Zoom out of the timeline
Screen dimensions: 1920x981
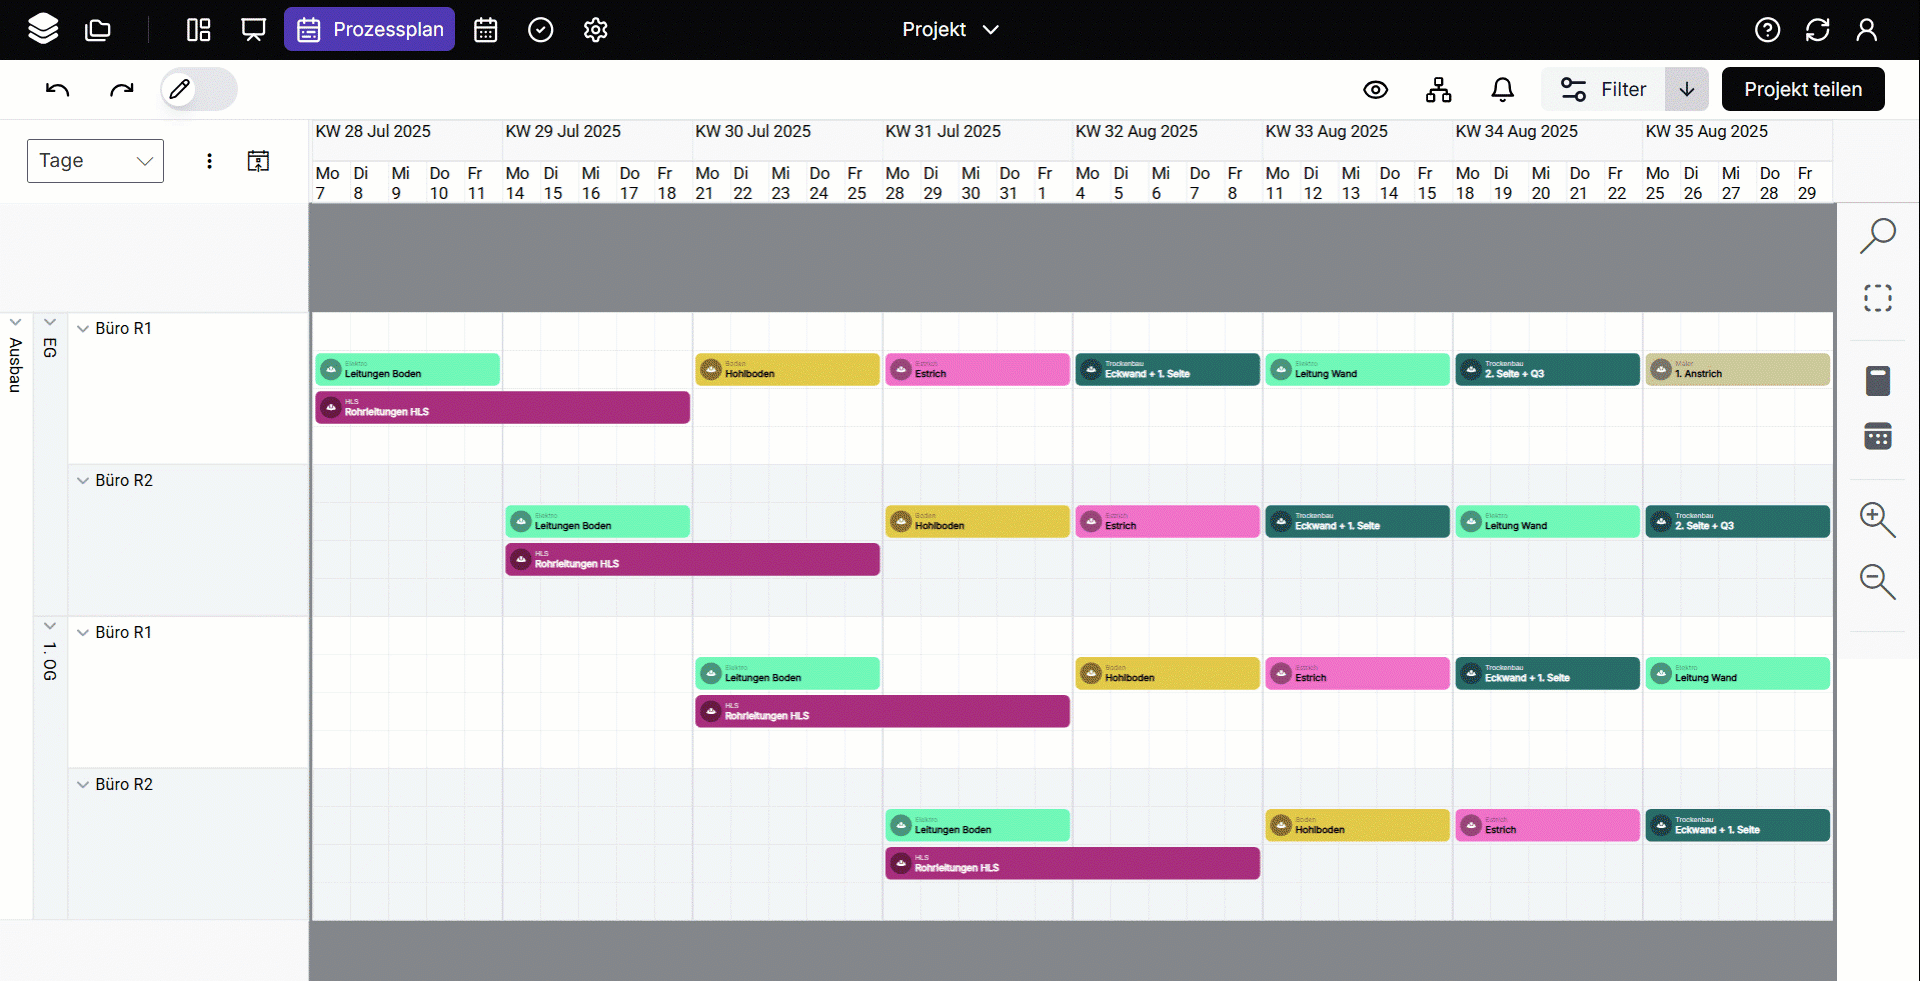[1877, 581]
